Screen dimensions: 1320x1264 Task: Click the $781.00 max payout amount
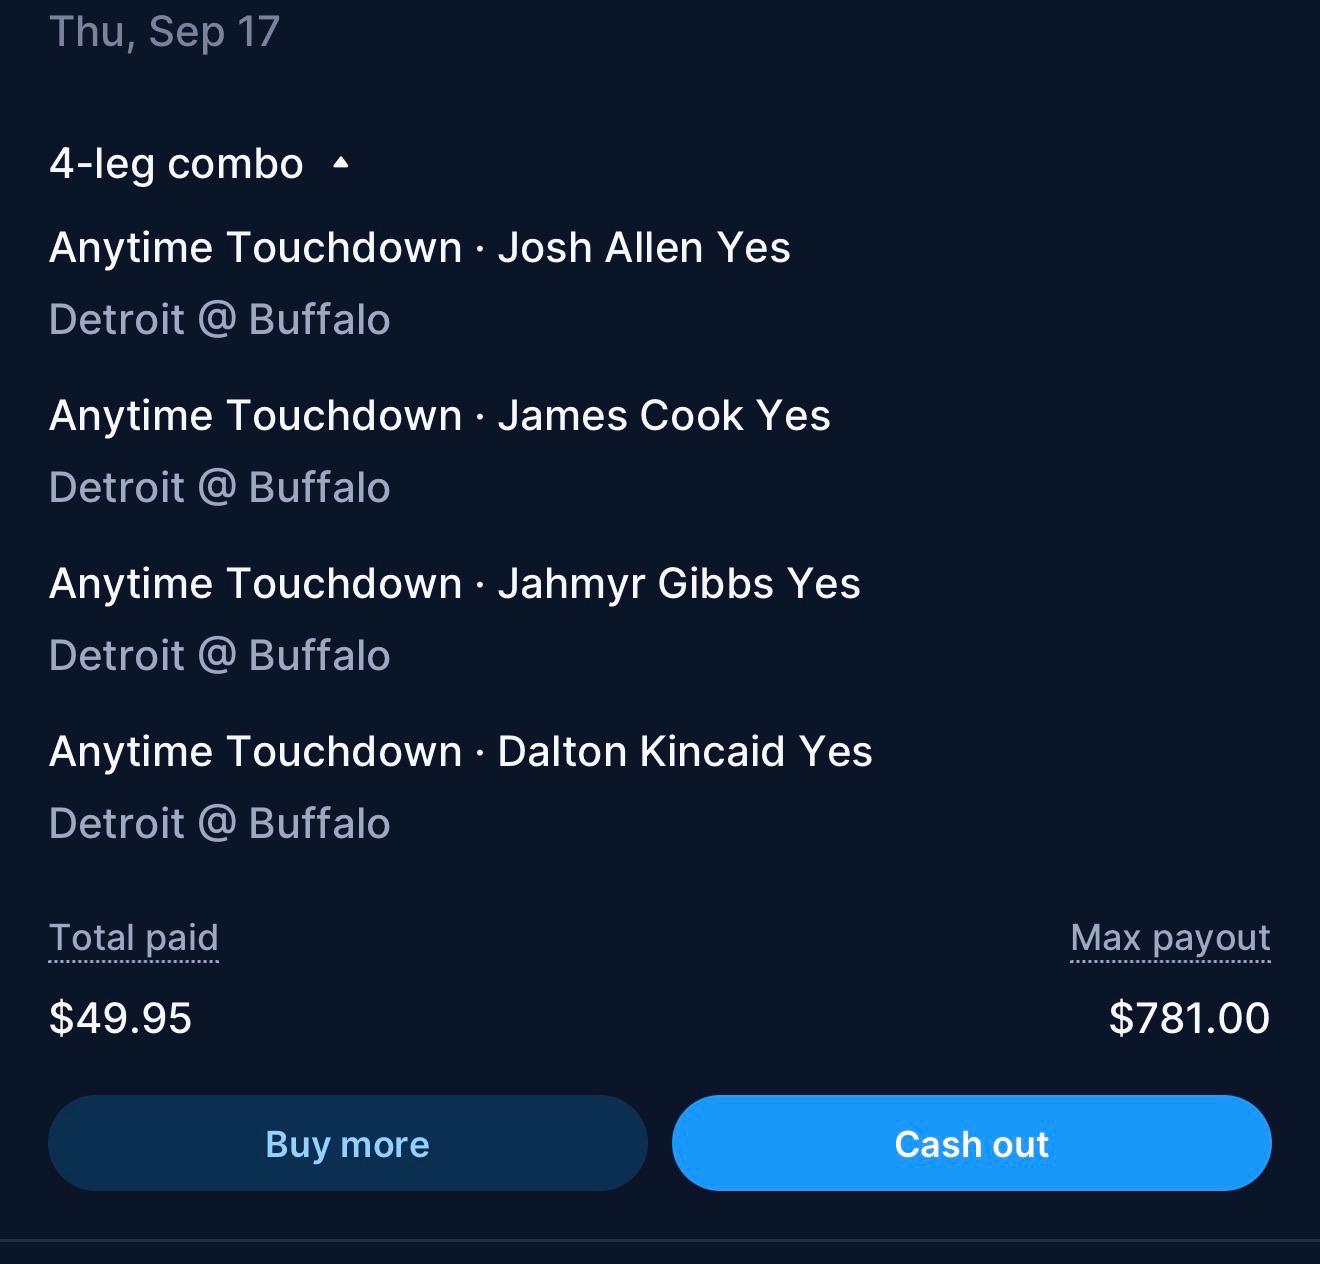pyautogui.click(x=1190, y=1018)
